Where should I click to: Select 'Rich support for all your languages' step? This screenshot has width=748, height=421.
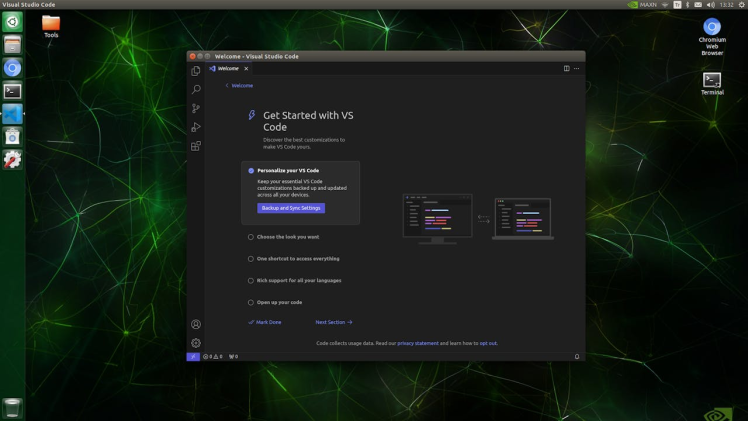pos(300,280)
